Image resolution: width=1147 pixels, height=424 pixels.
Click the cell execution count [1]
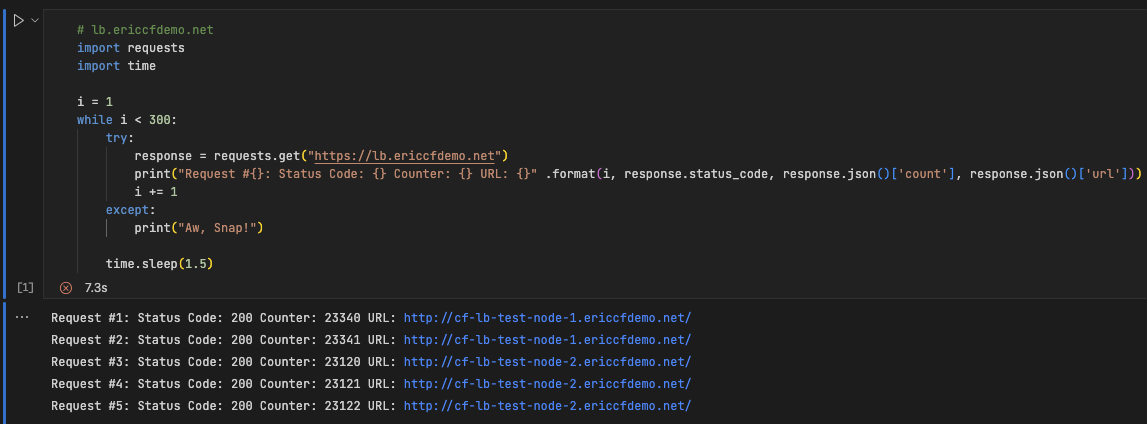point(25,287)
